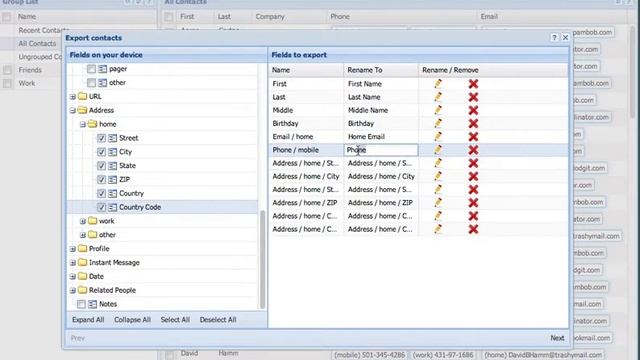Close the Export contacts dialog
The height and width of the screenshot is (360, 640).
coord(565,38)
